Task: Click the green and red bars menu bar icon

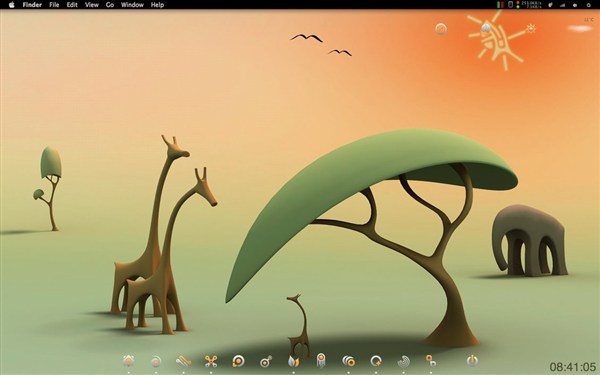Action: [500, 5]
